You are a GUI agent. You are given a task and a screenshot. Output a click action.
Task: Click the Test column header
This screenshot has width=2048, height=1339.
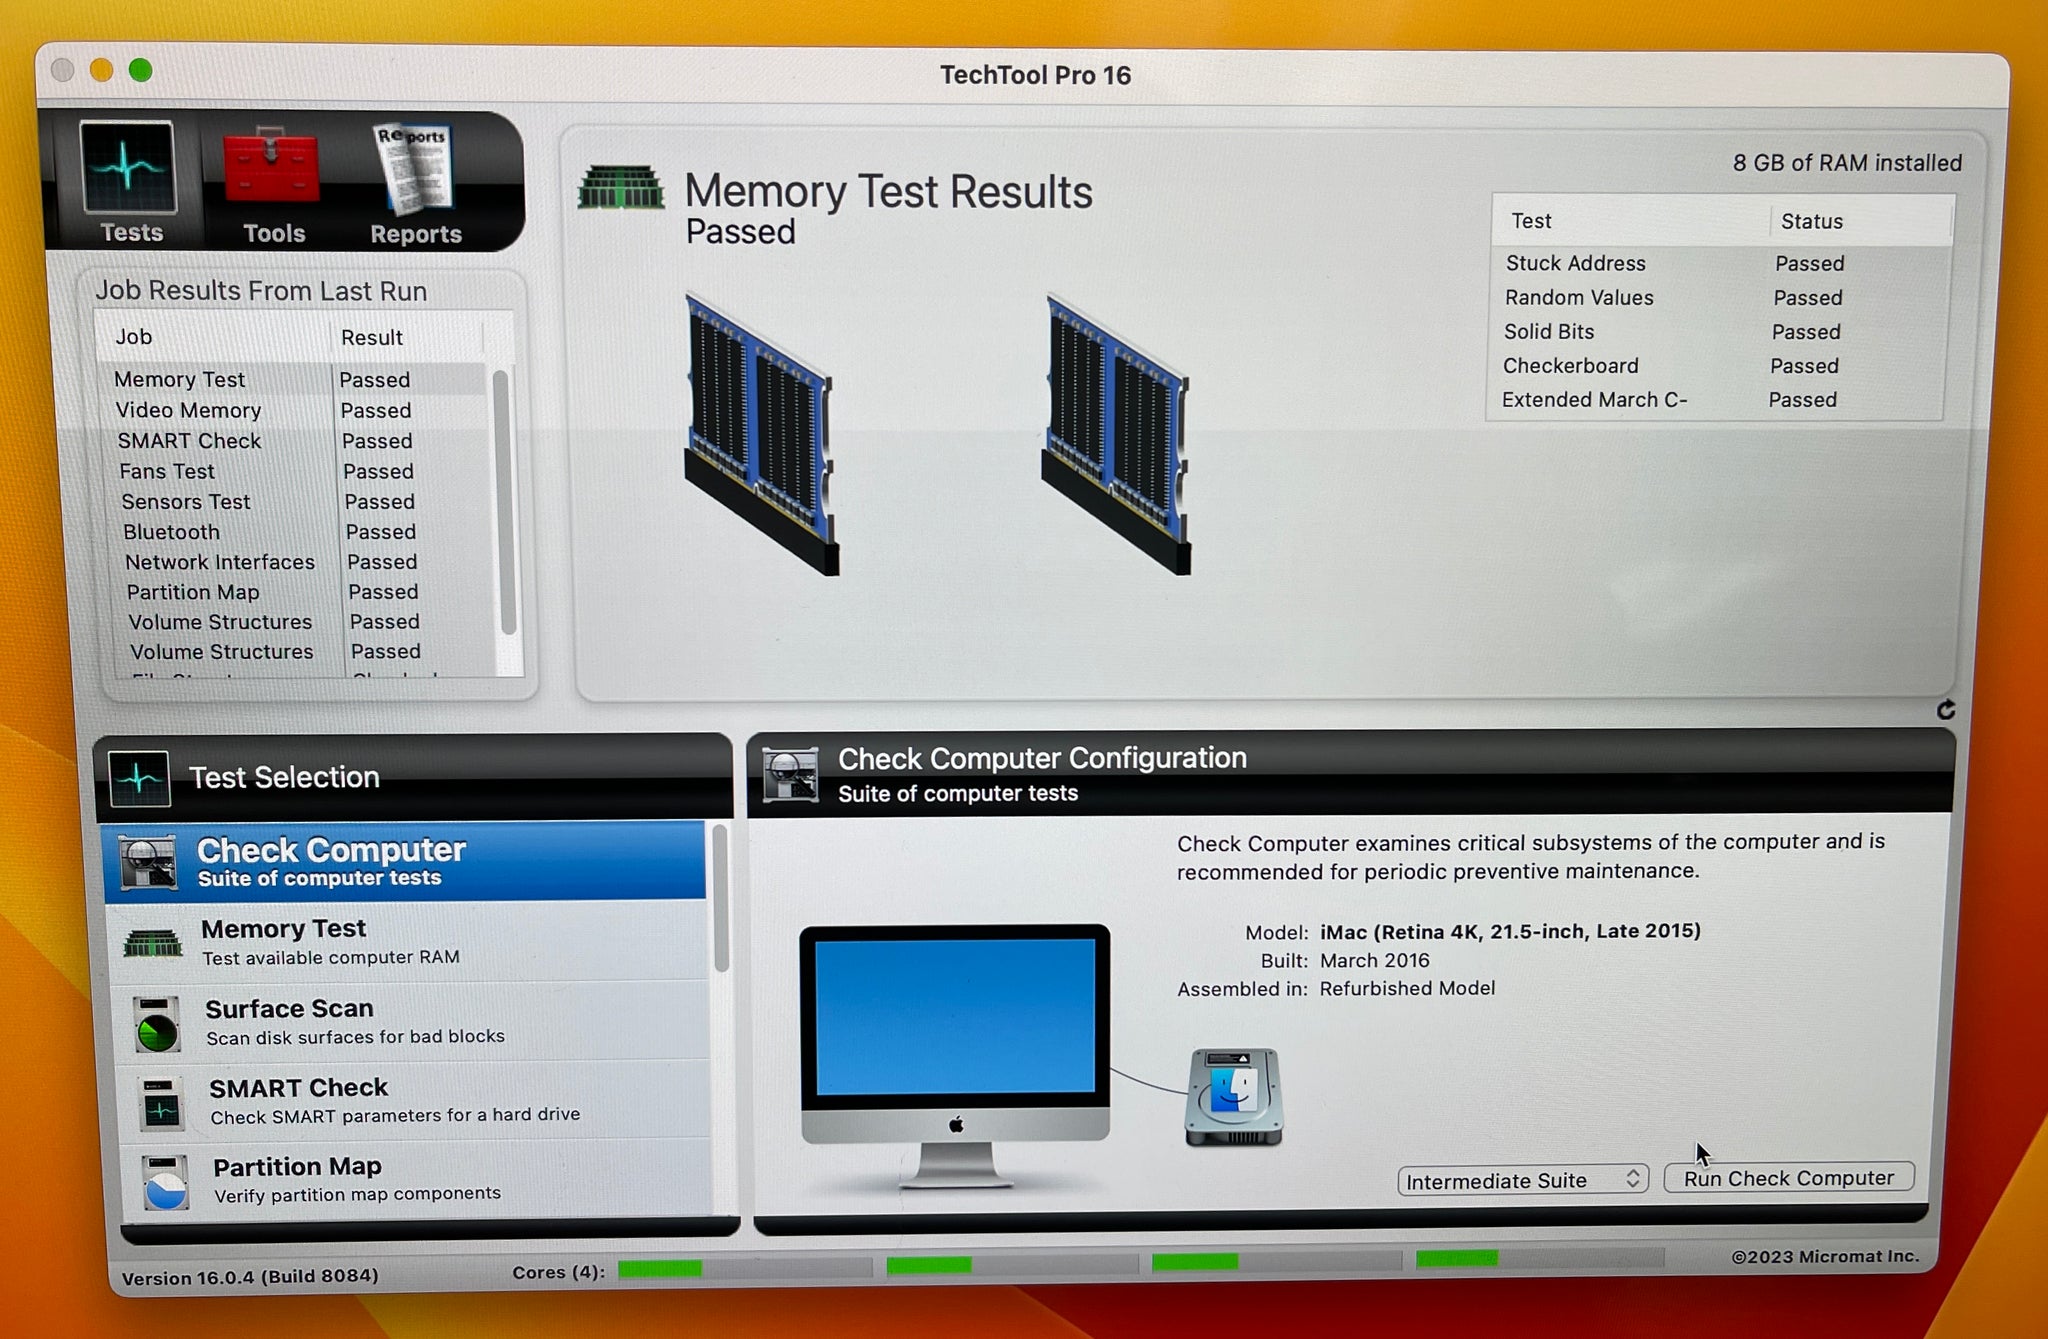(1630, 221)
